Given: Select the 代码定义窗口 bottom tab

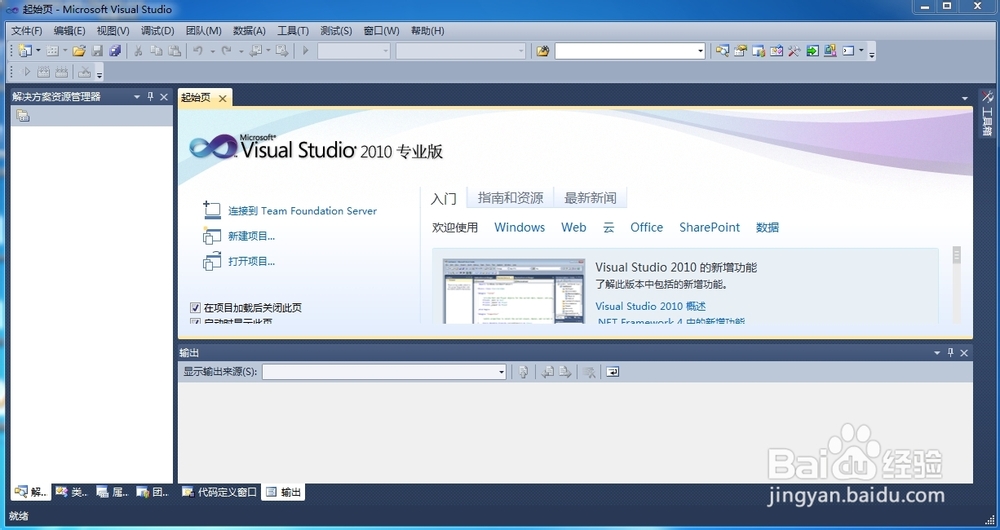Looking at the screenshot, I should (x=219, y=492).
